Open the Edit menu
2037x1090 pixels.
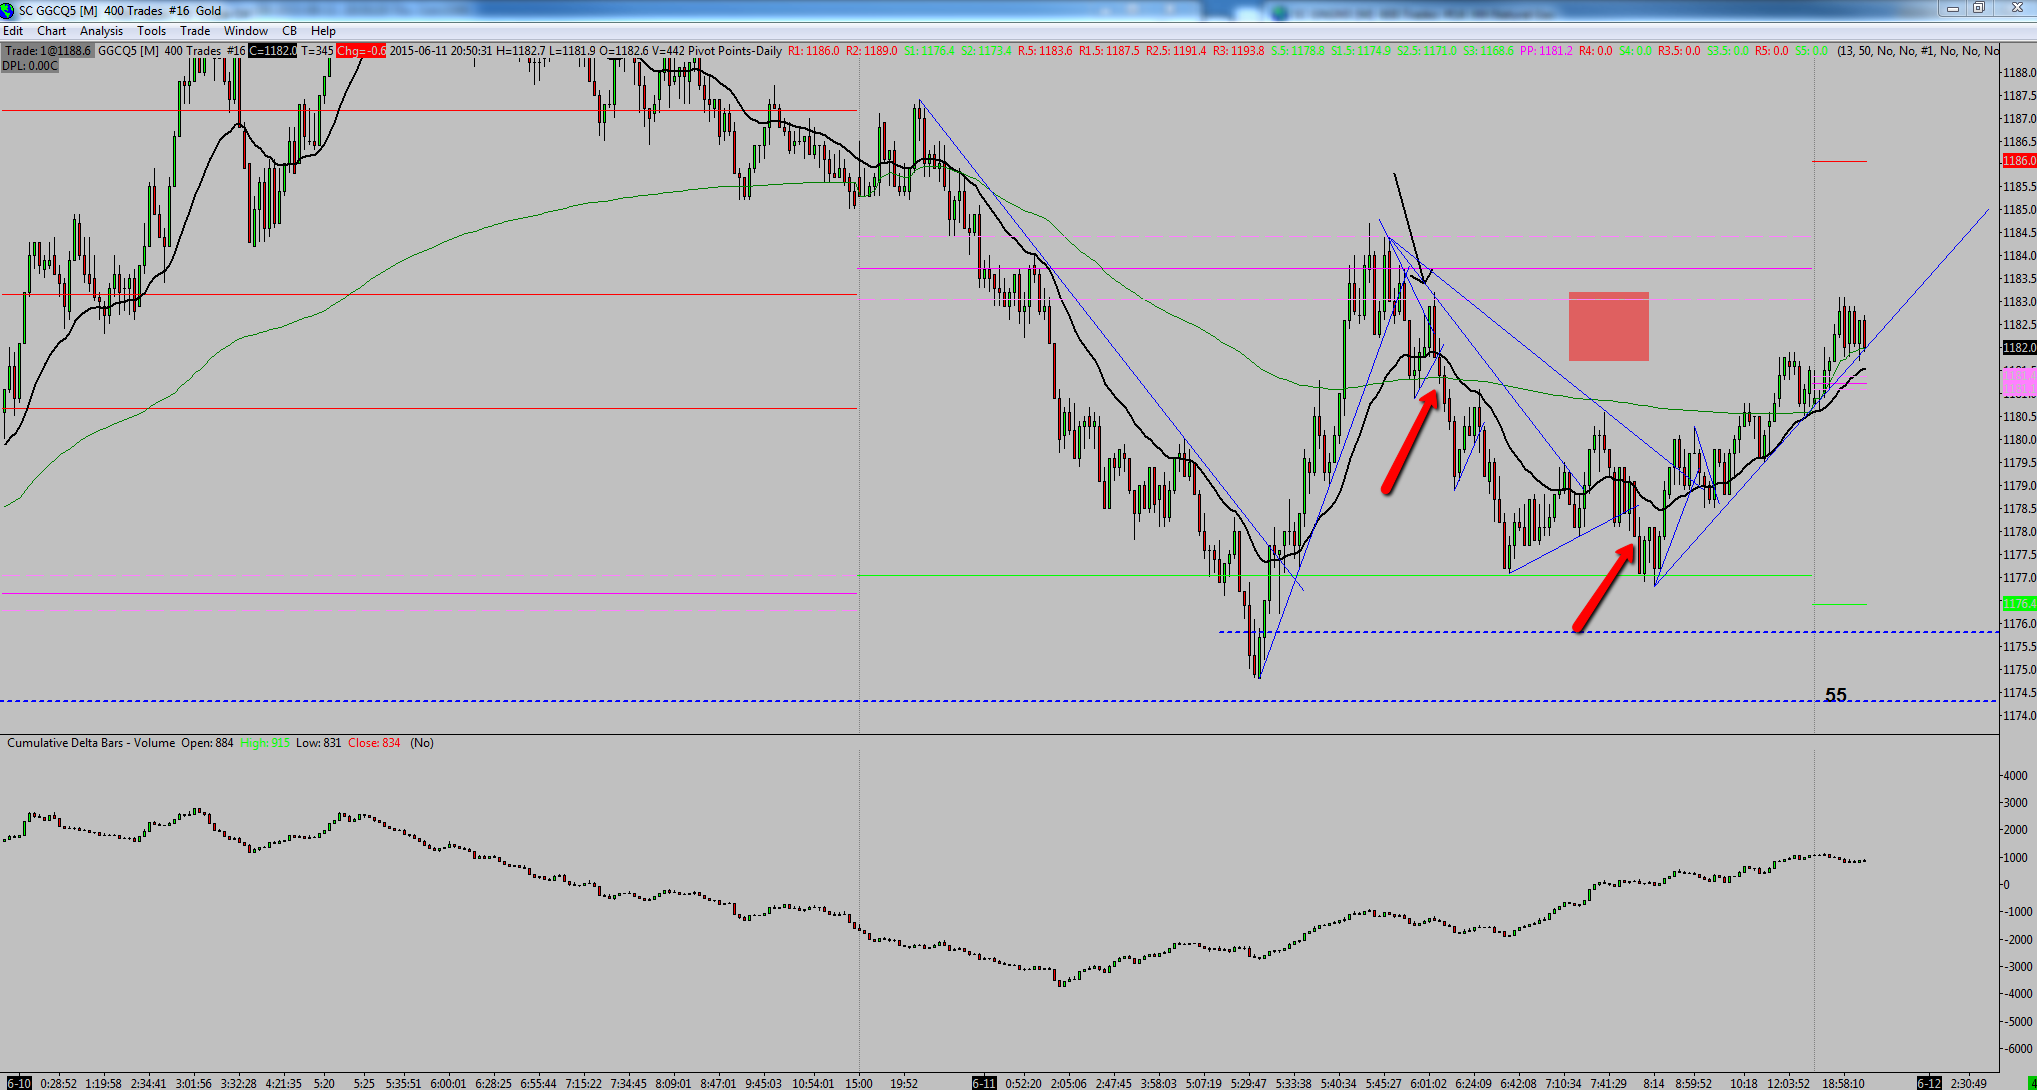[x=13, y=31]
